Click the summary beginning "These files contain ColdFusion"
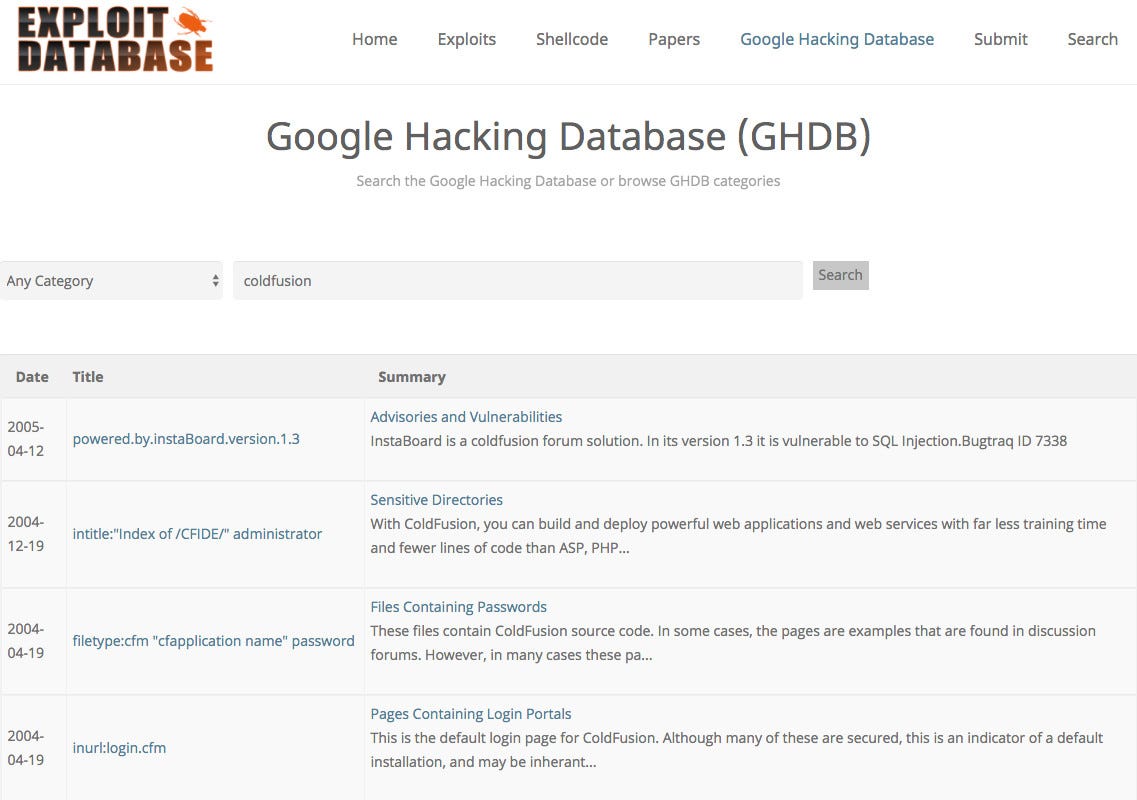 (733, 643)
